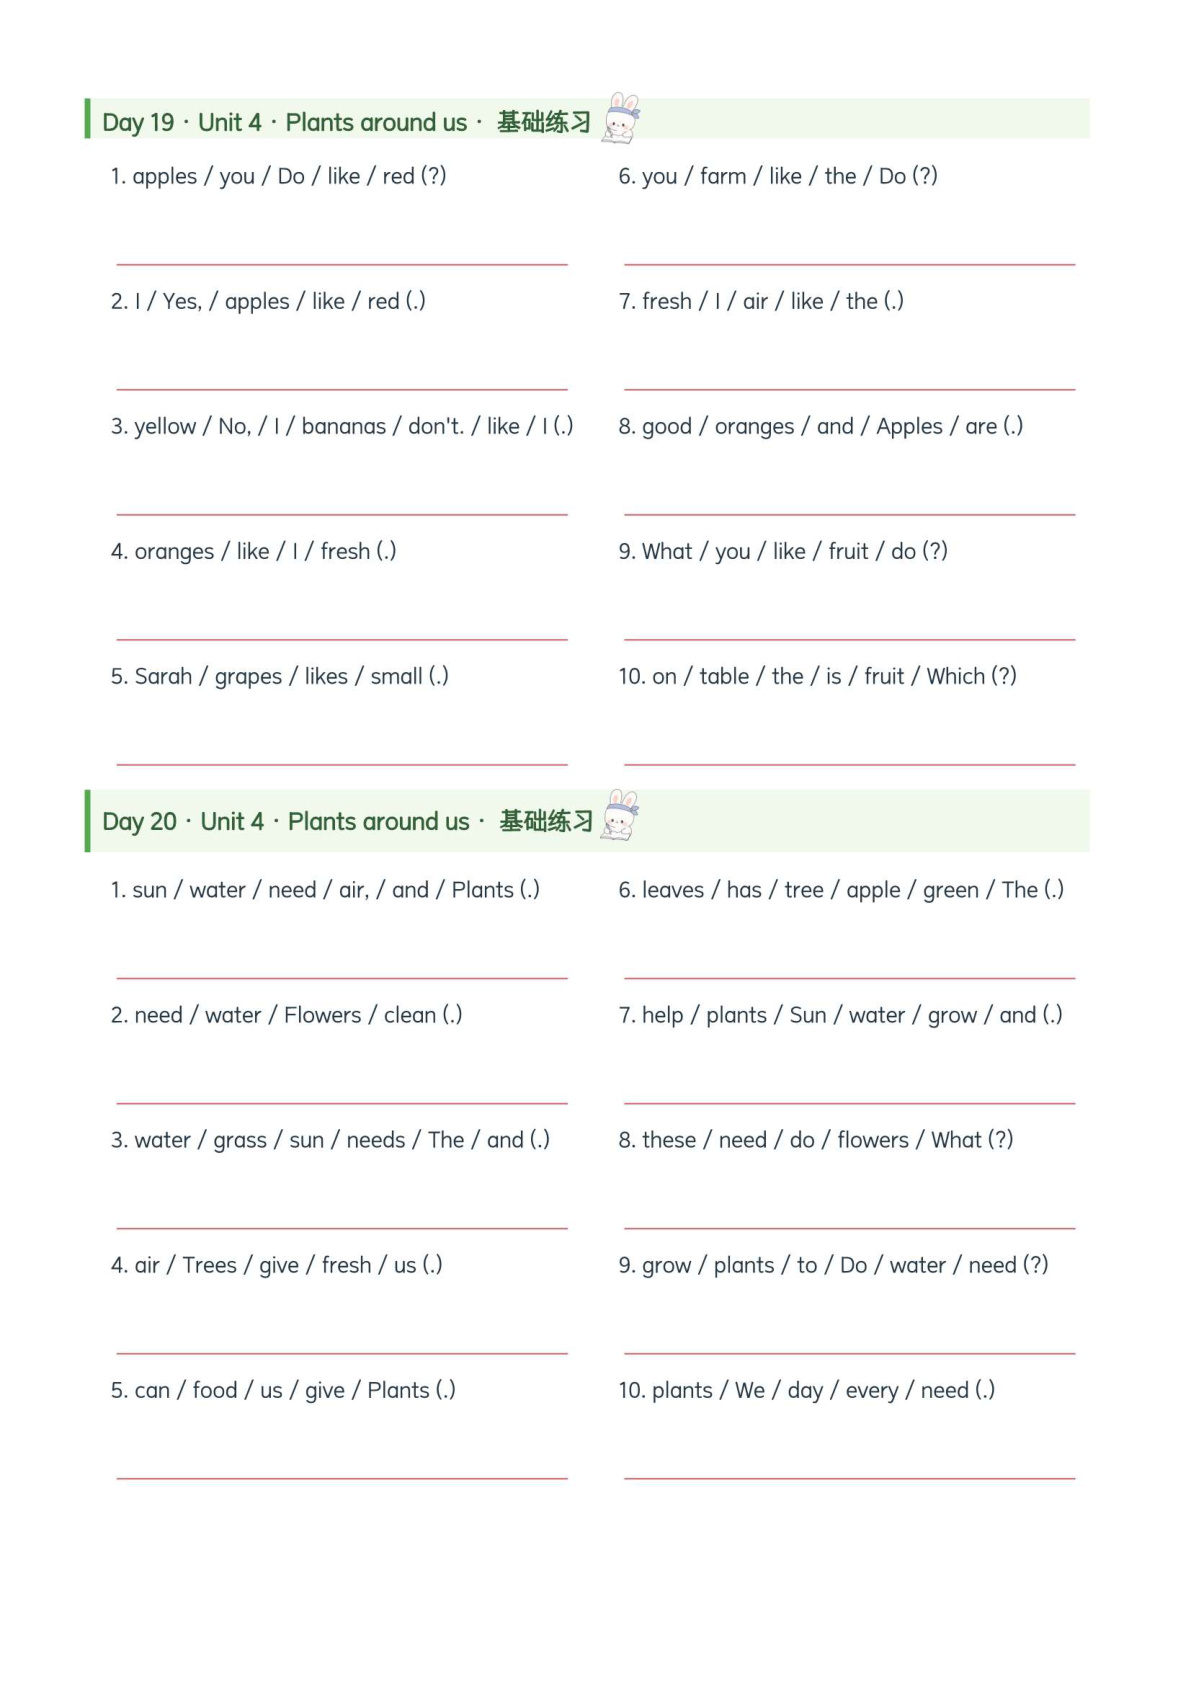This screenshot has height=1684, width=1191.
Task: Click answer line under 'sun / water / need / air'
Action: pyautogui.click(x=342, y=978)
